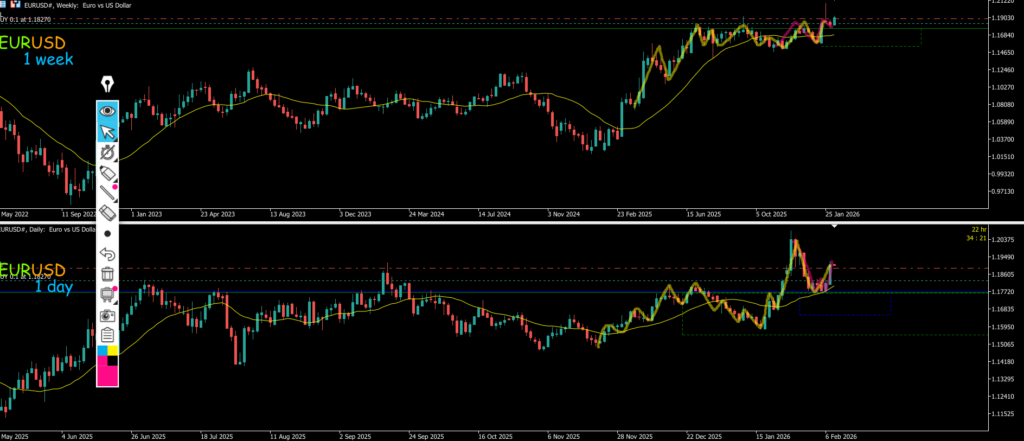This screenshot has height=441, width=1024.
Task: Select the arrow cursor tool
Action: (x=108, y=131)
